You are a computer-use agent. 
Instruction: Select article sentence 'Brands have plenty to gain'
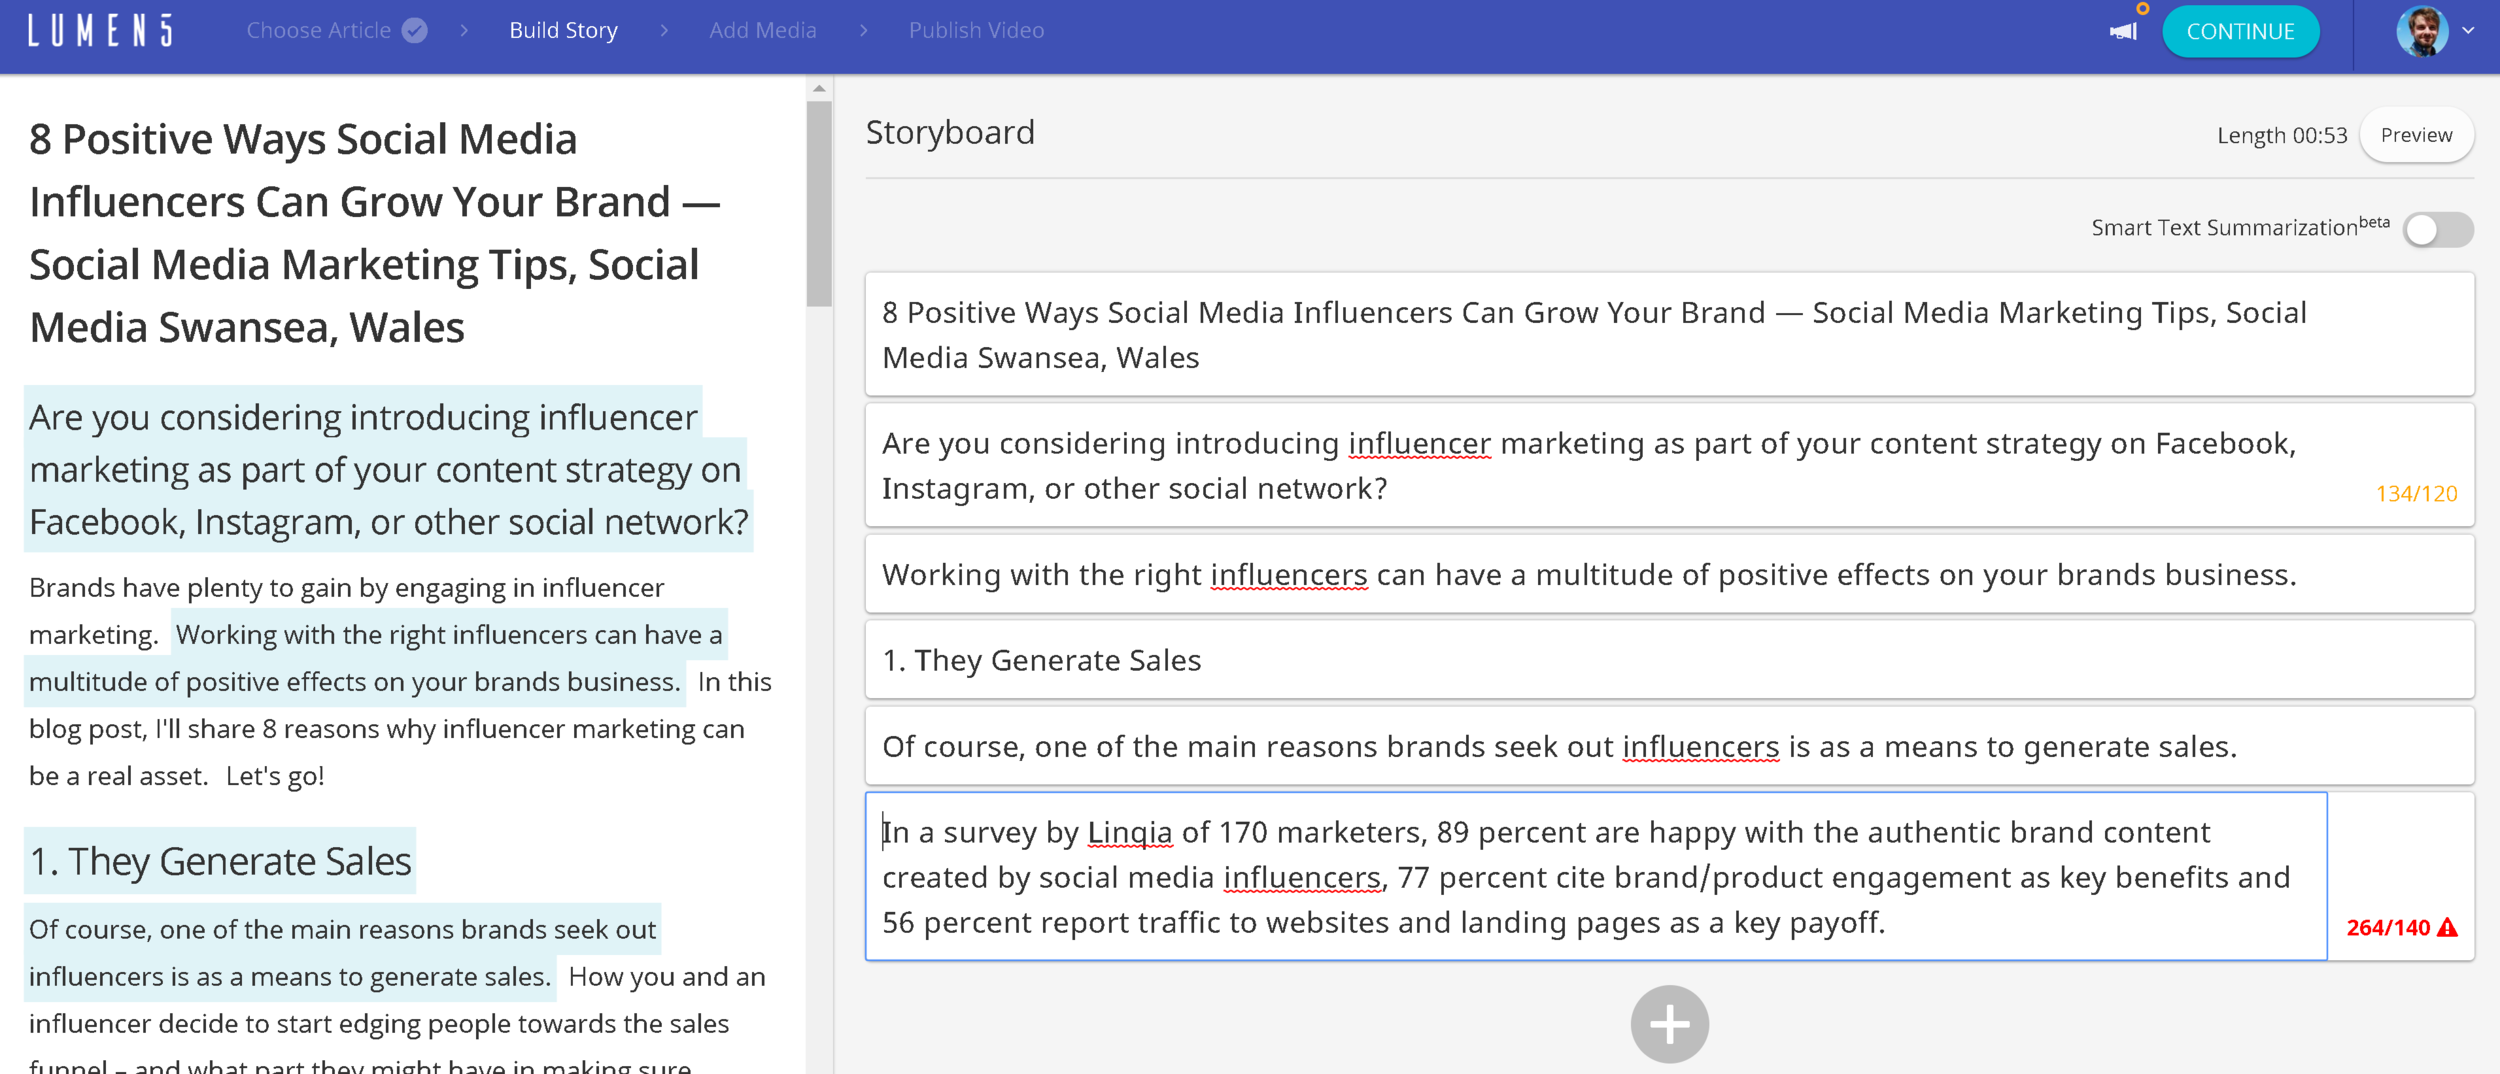tap(346, 611)
